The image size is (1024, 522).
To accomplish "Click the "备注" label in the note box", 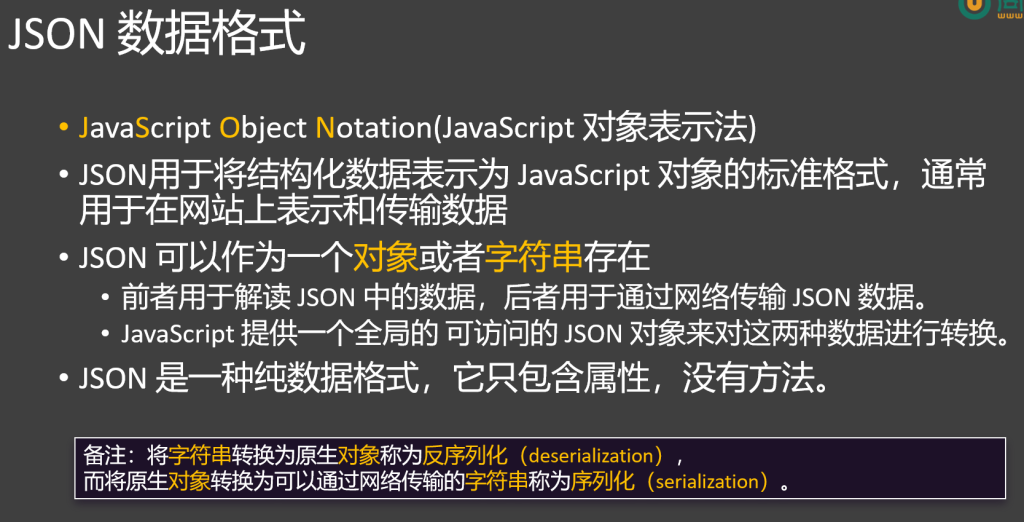I will pos(103,455).
